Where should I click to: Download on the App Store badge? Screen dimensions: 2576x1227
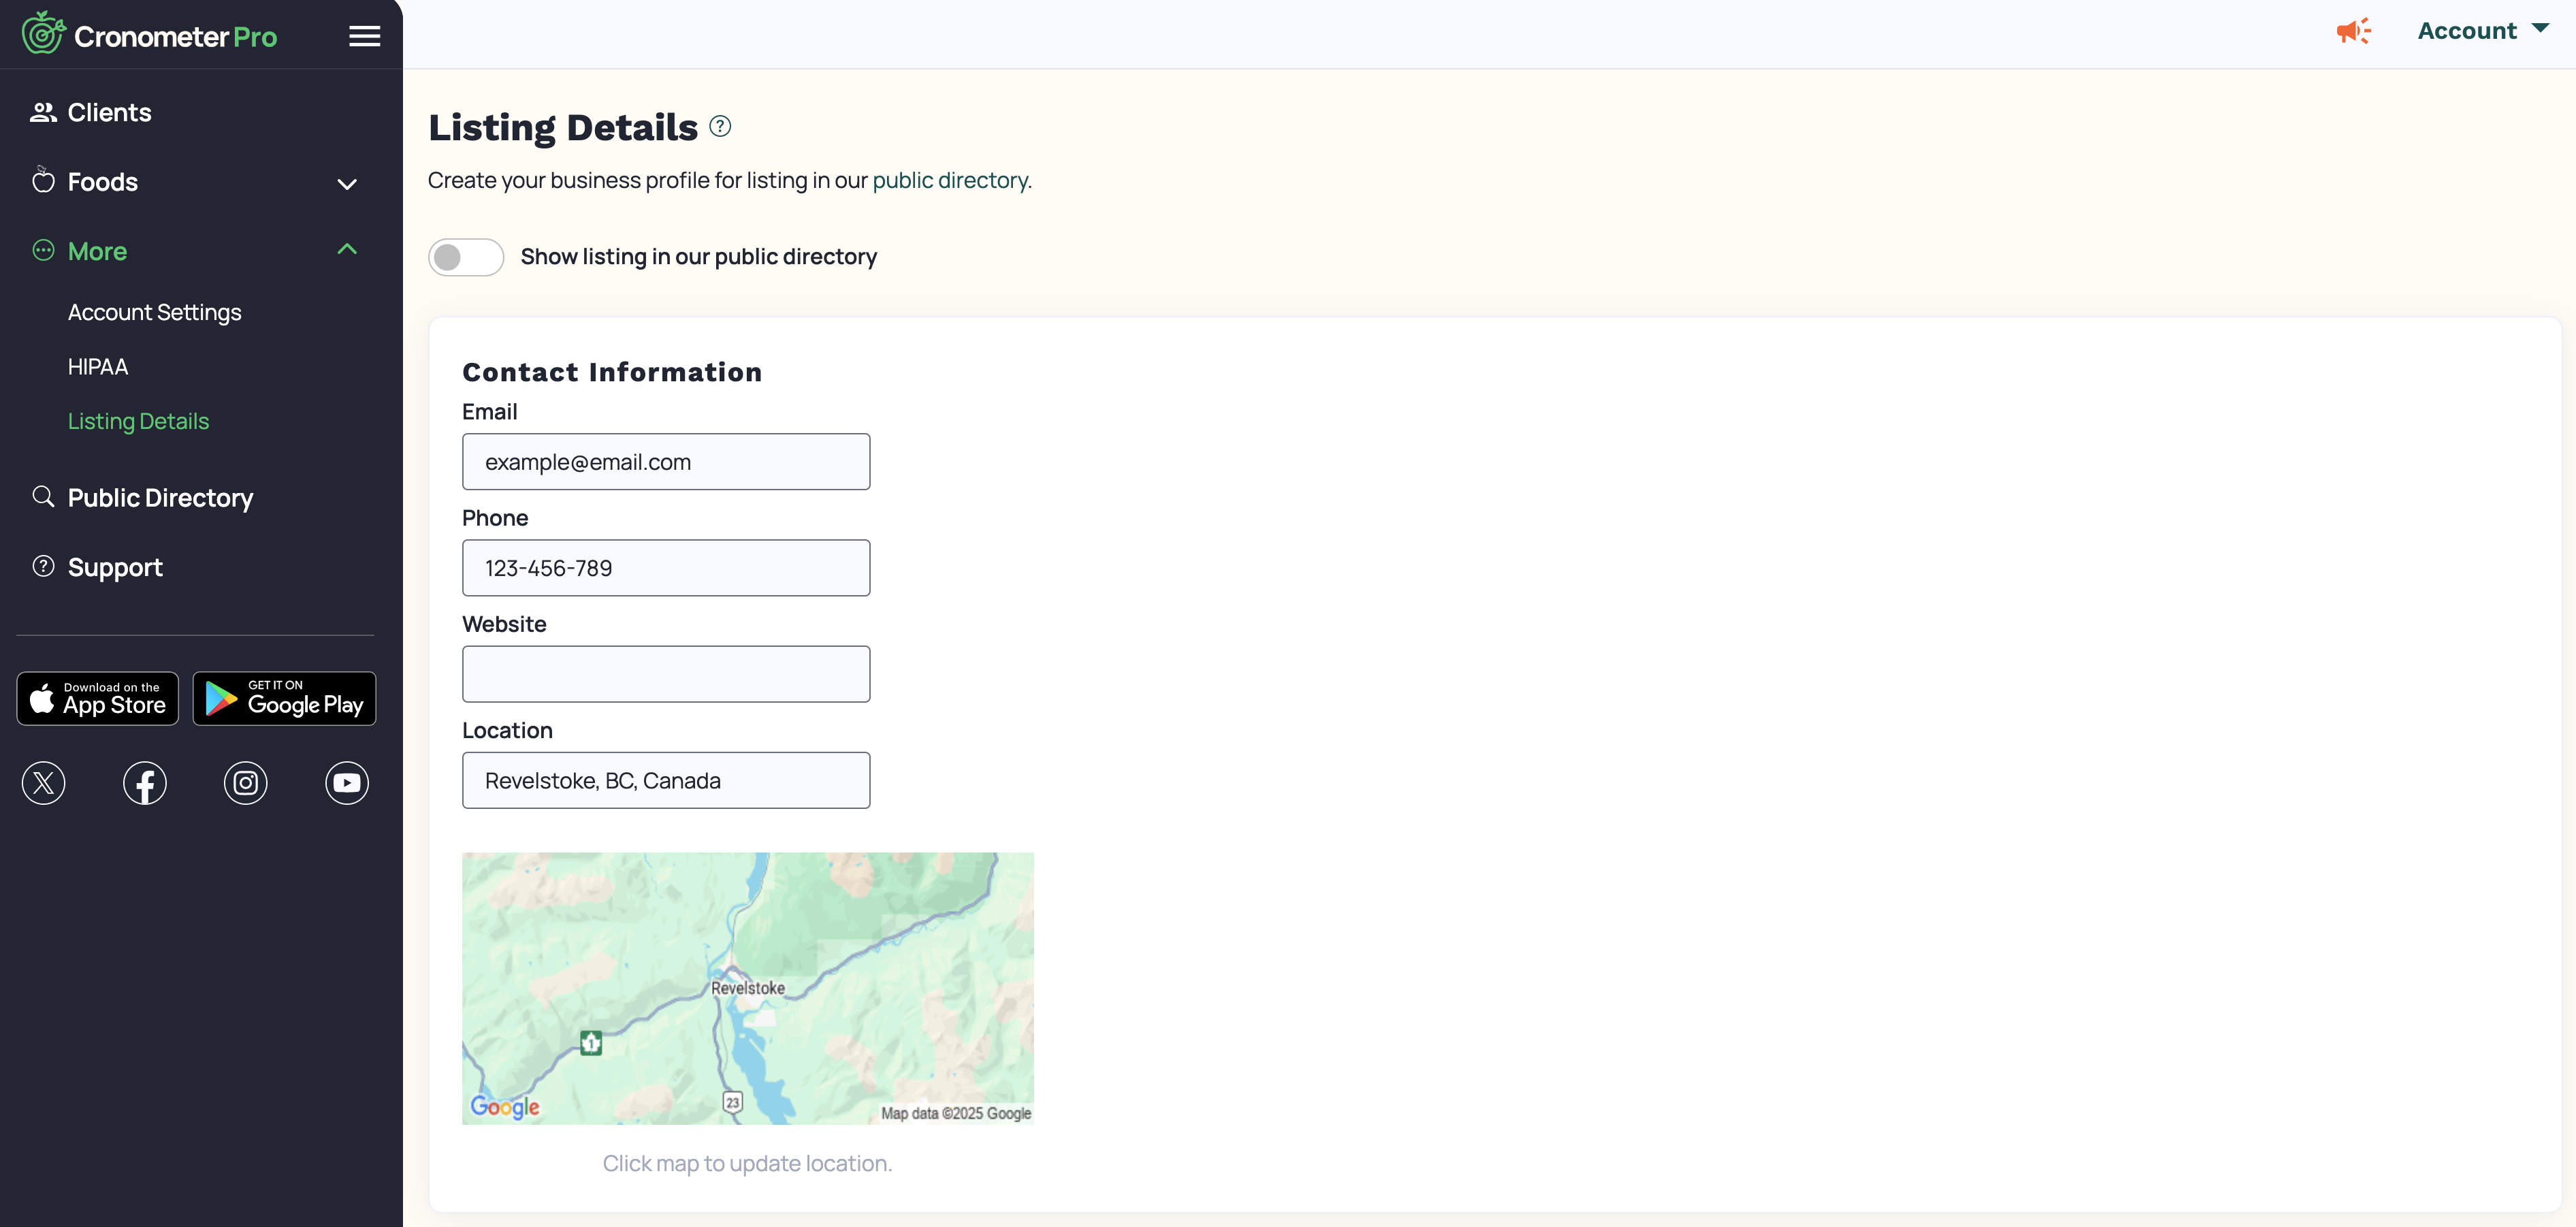point(98,698)
